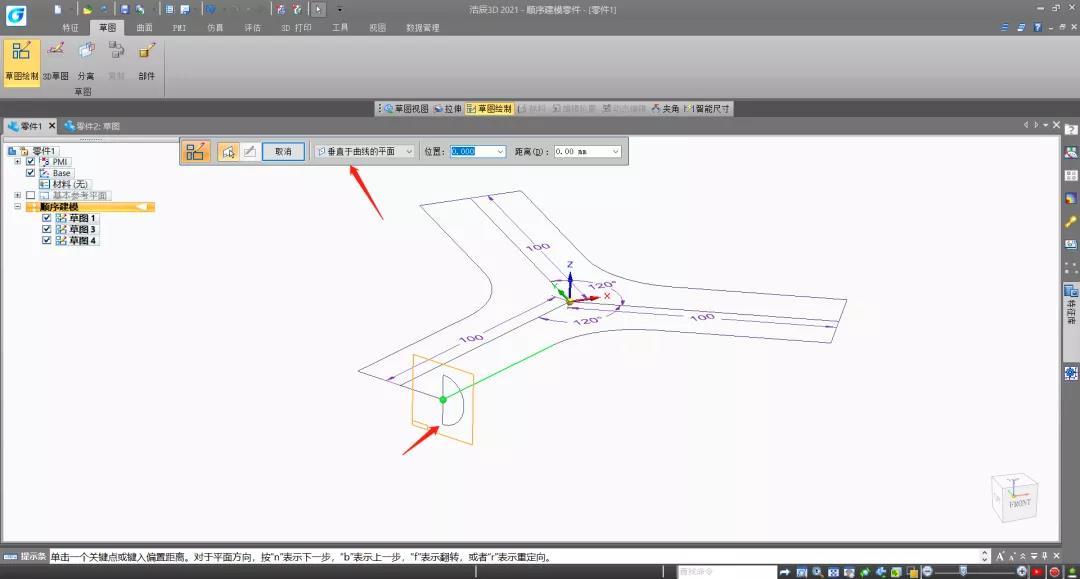Switch to the 曲面 ribbon tab
Viewport: 1080px width, 579px height.
145,28
